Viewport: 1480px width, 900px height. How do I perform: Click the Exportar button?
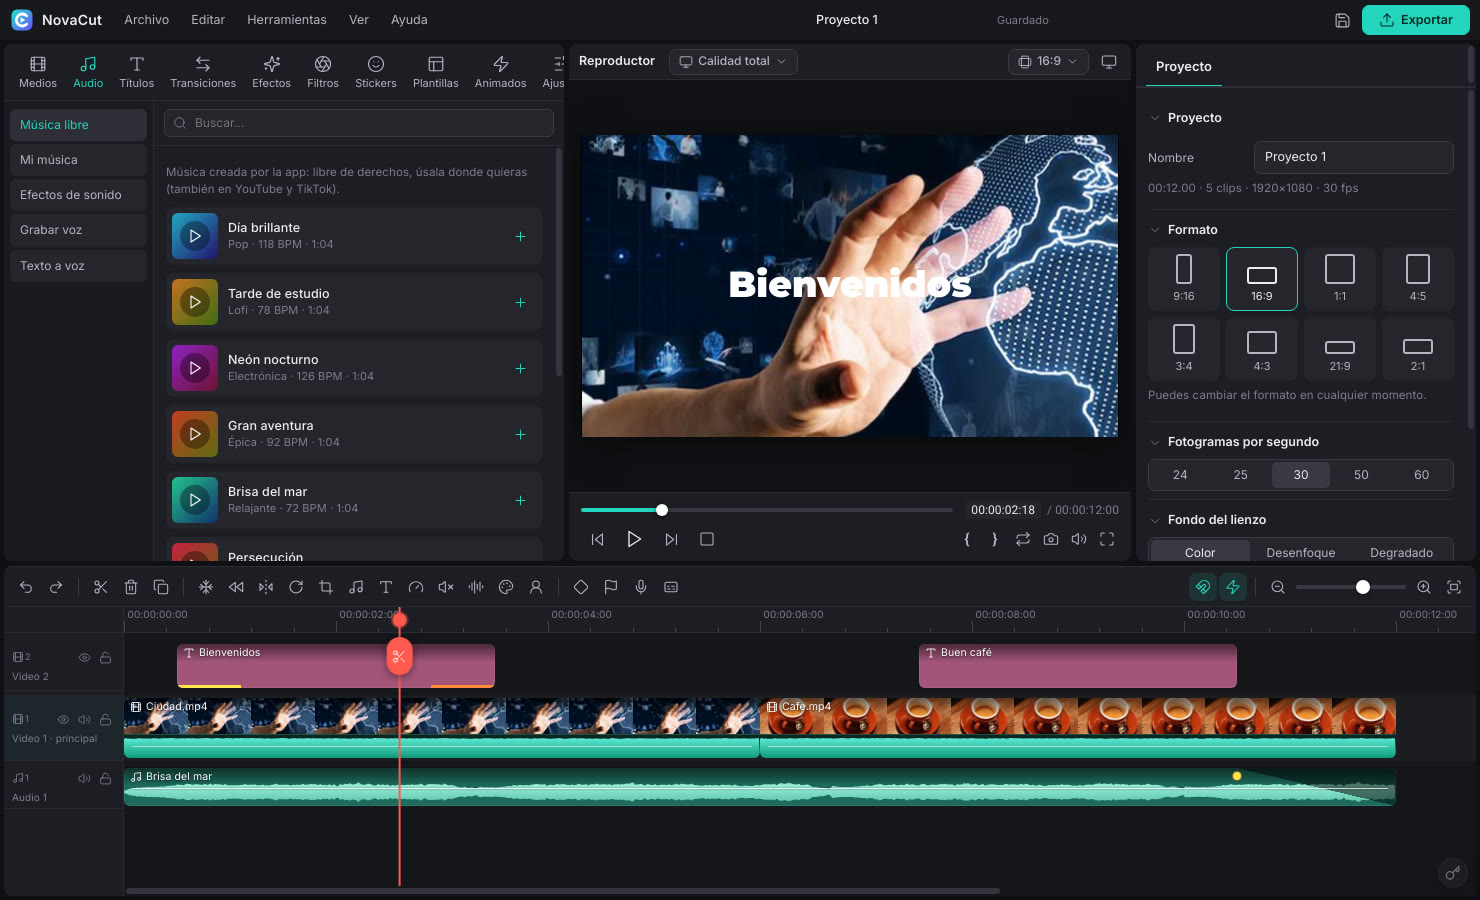click(x=1416, y=20)
